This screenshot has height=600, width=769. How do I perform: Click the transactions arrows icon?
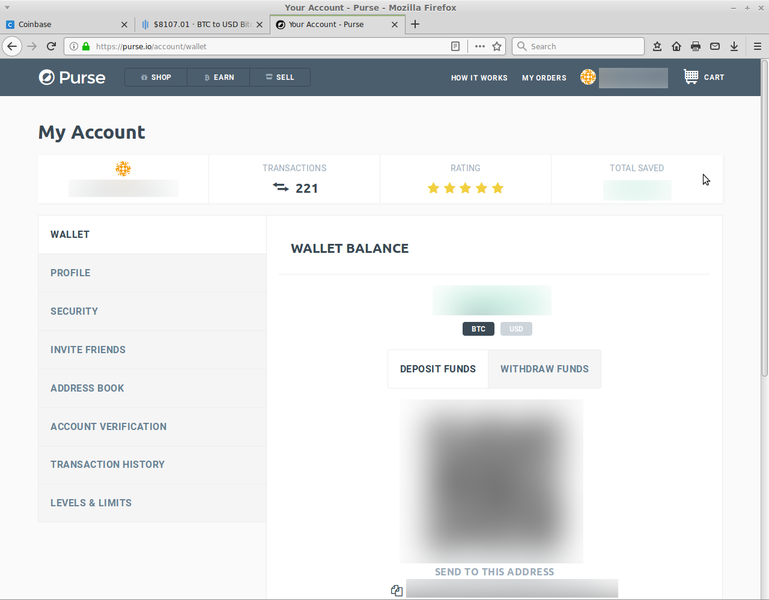point(281,187)
